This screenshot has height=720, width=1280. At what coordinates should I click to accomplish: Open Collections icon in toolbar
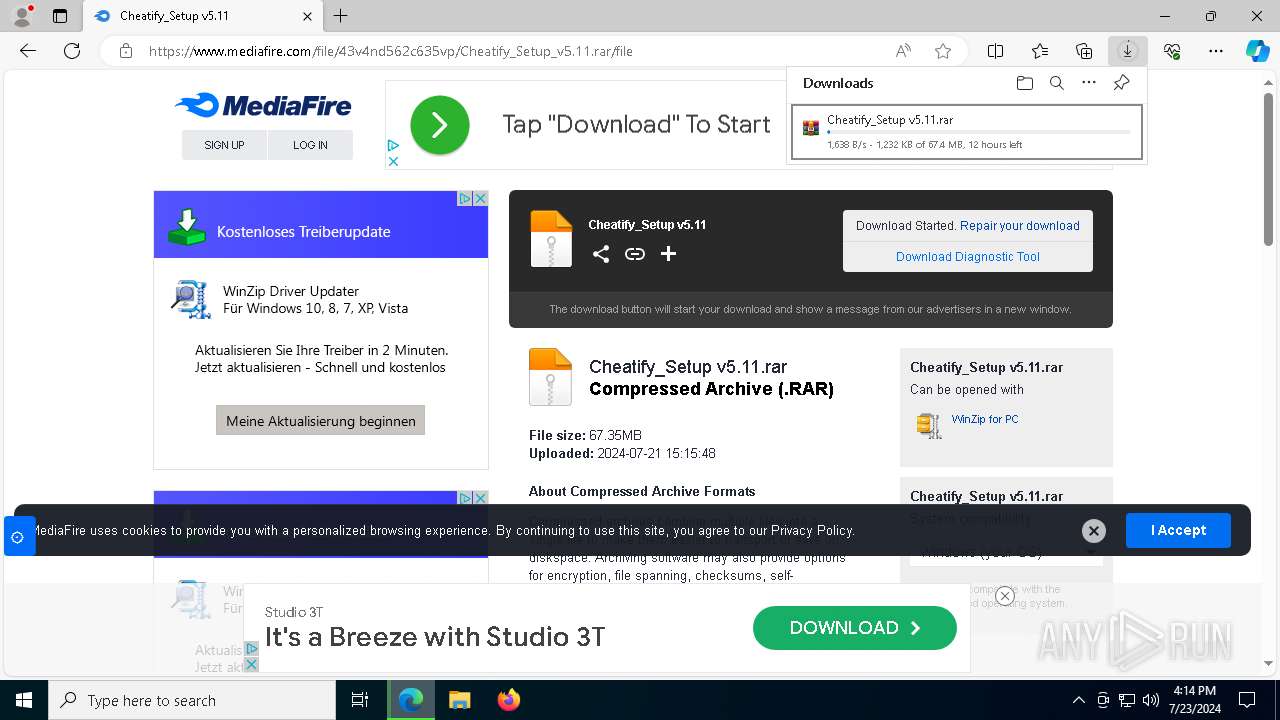pyautogui.click(x=1084, y=51)
